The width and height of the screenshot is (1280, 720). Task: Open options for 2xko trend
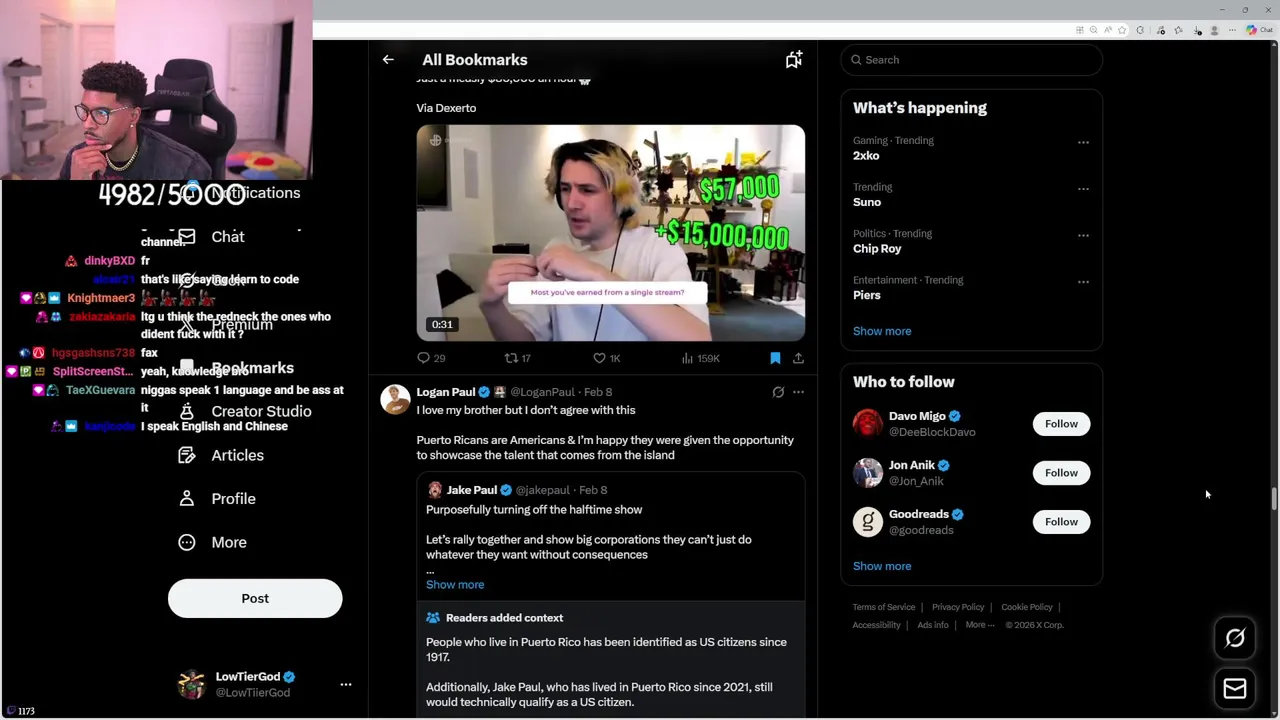[x=1083, y=142]
